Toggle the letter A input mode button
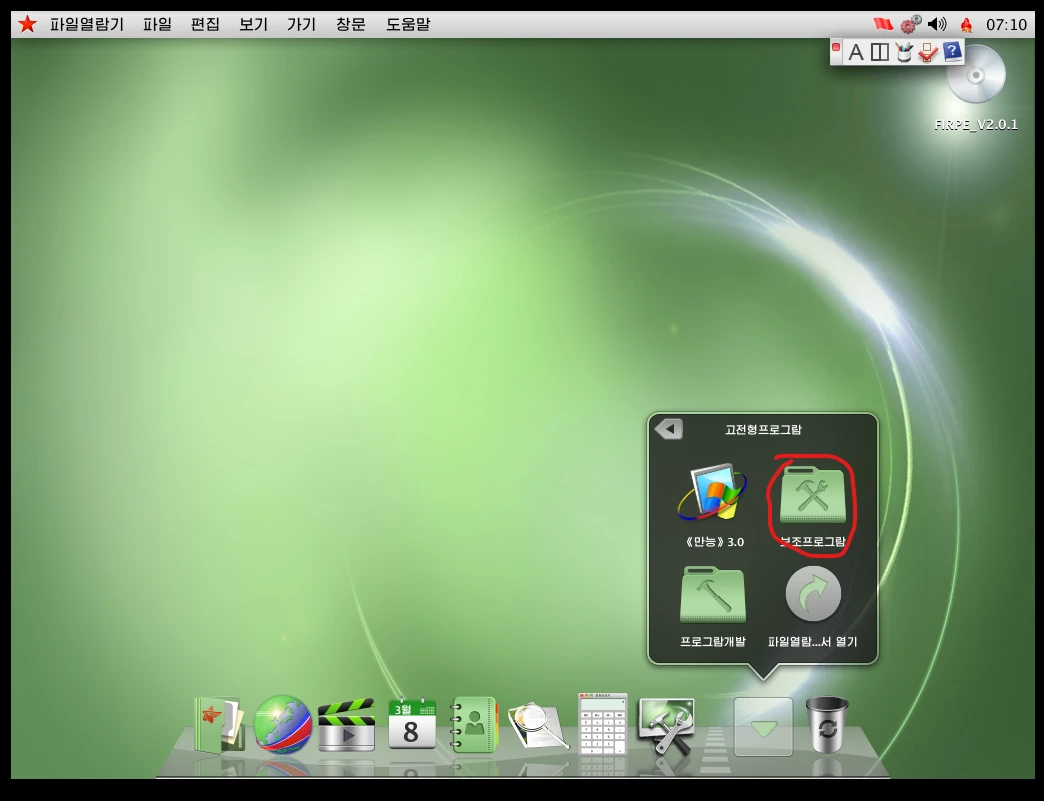Image resolution: width=1044 pixels, height=801 pixels. pos(855,52)
